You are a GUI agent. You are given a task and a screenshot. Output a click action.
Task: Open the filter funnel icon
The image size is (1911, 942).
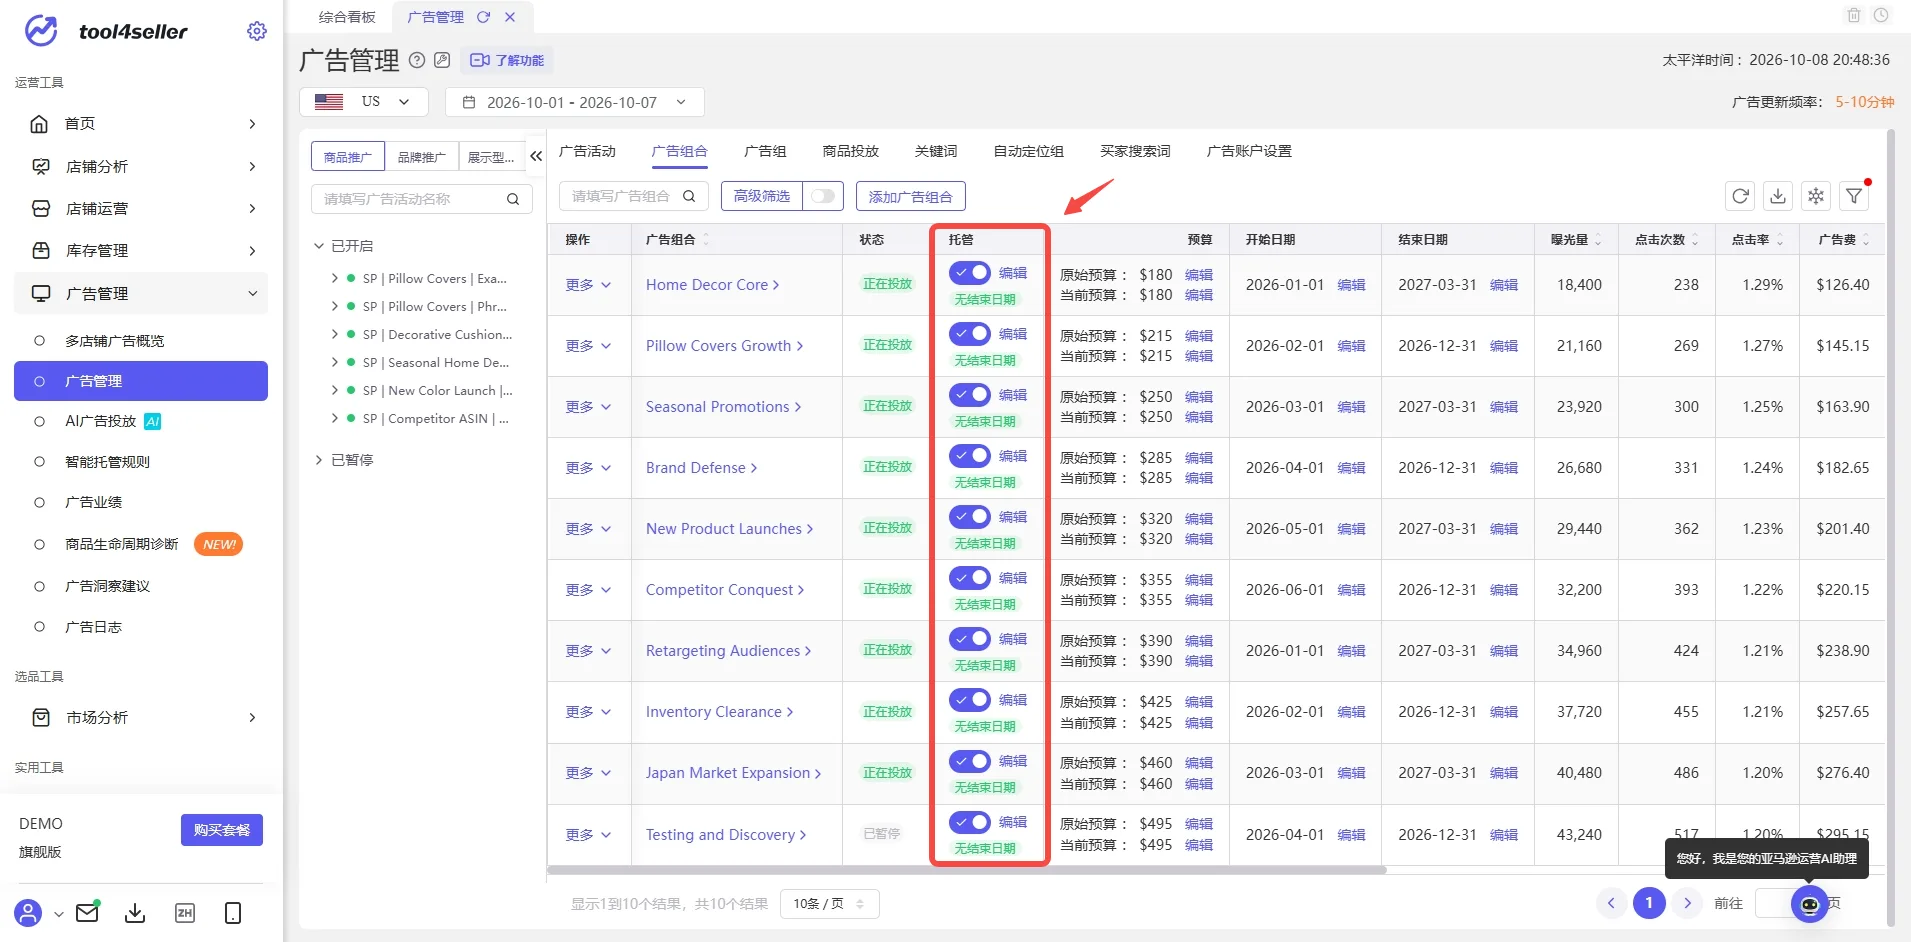(1854, 196)
